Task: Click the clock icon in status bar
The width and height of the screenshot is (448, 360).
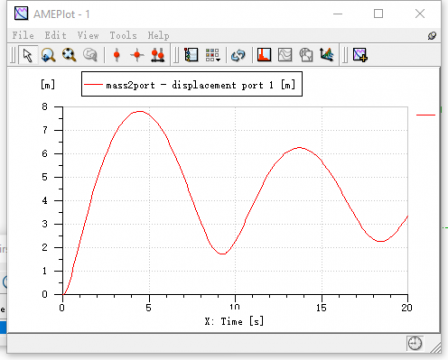Action: 415,343
